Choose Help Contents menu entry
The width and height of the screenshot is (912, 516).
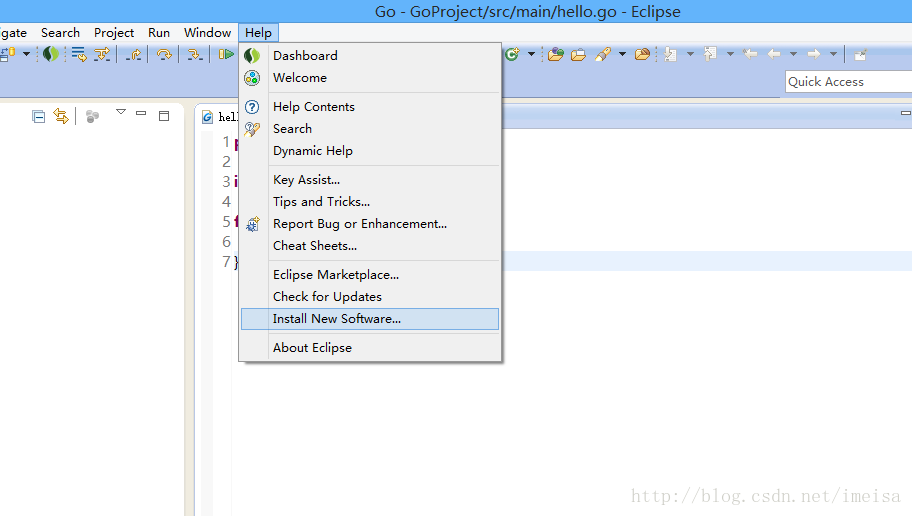pyautogui.click(x=370, y=107)
